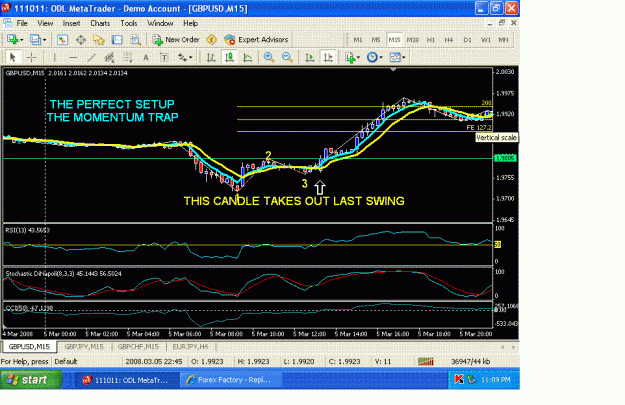This screenshot has height=405, width=625.
Task: Zoom out on the chart
Action: 287,57
